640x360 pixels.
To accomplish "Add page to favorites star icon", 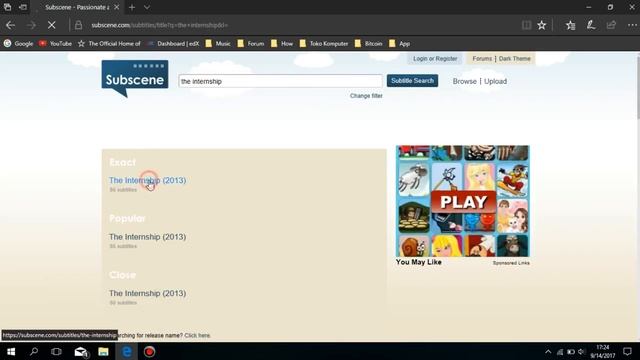I will [542, 25].
